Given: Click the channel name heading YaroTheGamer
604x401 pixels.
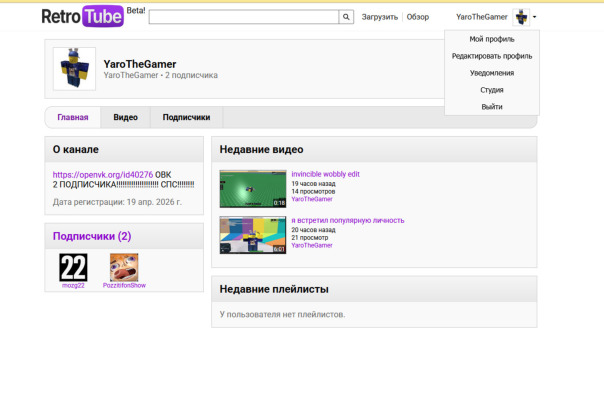Looking at the screenshot, I should coord(140,64).
